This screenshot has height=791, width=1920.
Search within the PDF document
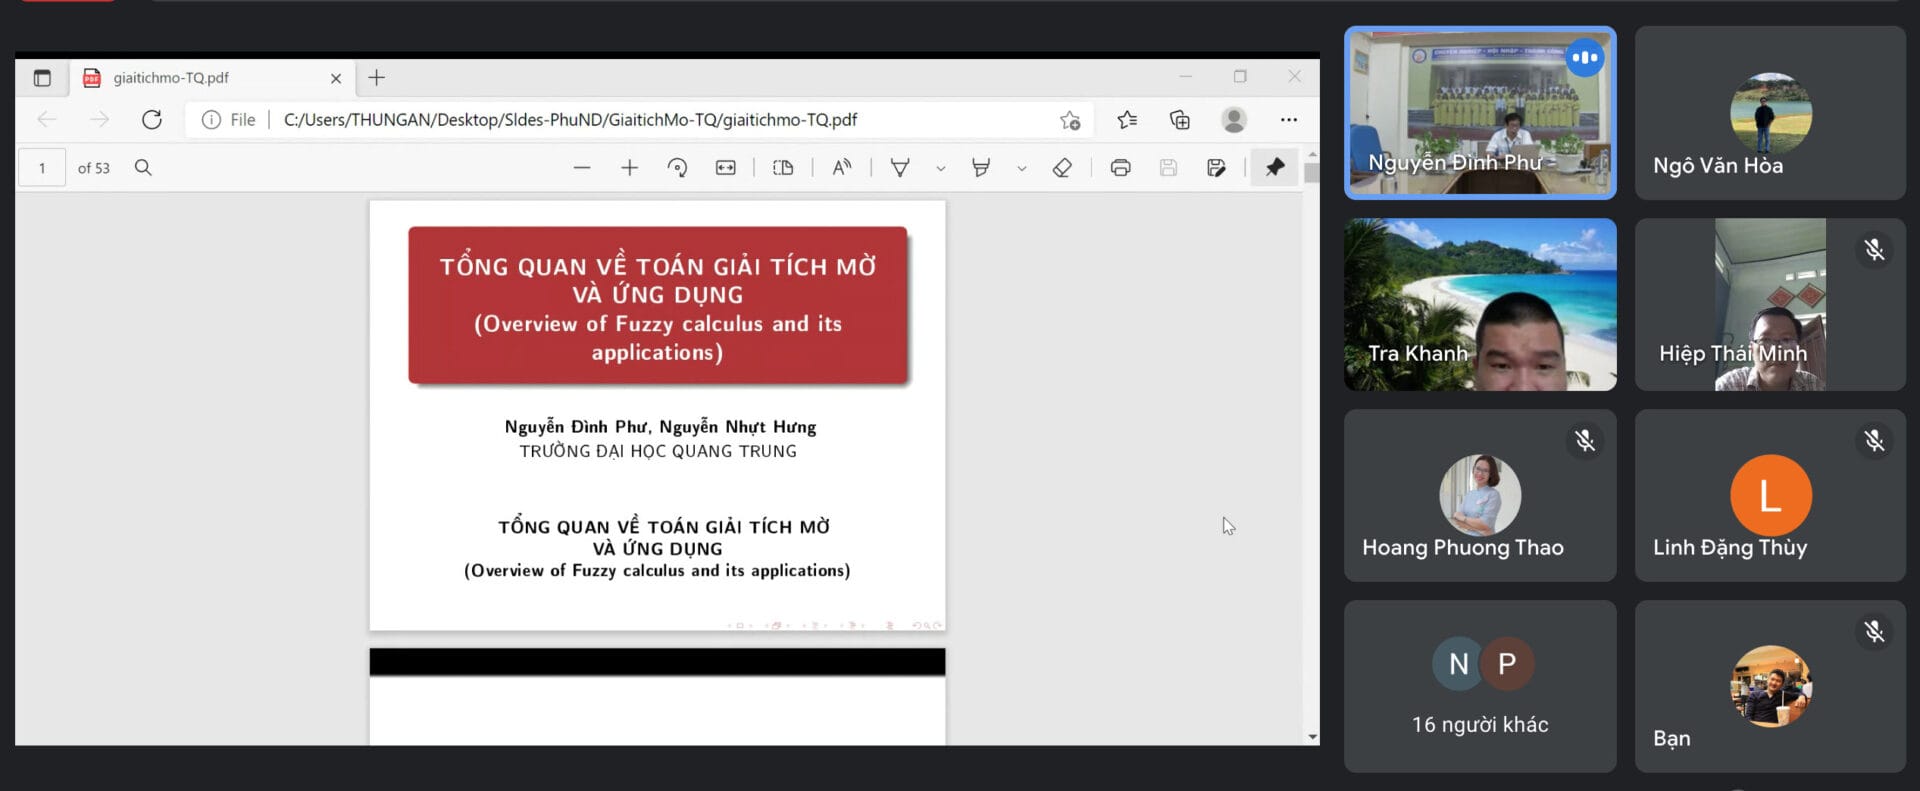coord(143,168)
